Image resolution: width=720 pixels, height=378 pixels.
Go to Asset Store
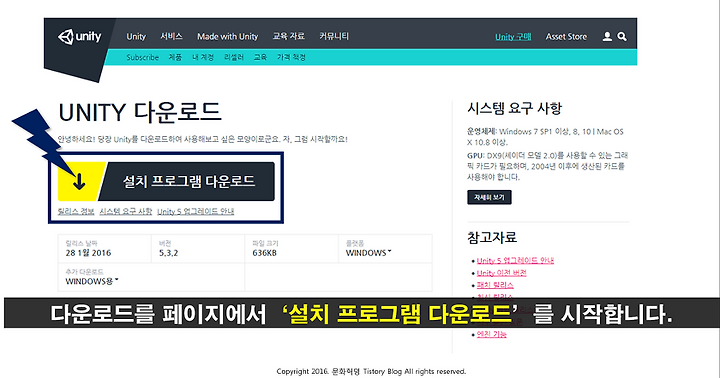click(566, 37)
